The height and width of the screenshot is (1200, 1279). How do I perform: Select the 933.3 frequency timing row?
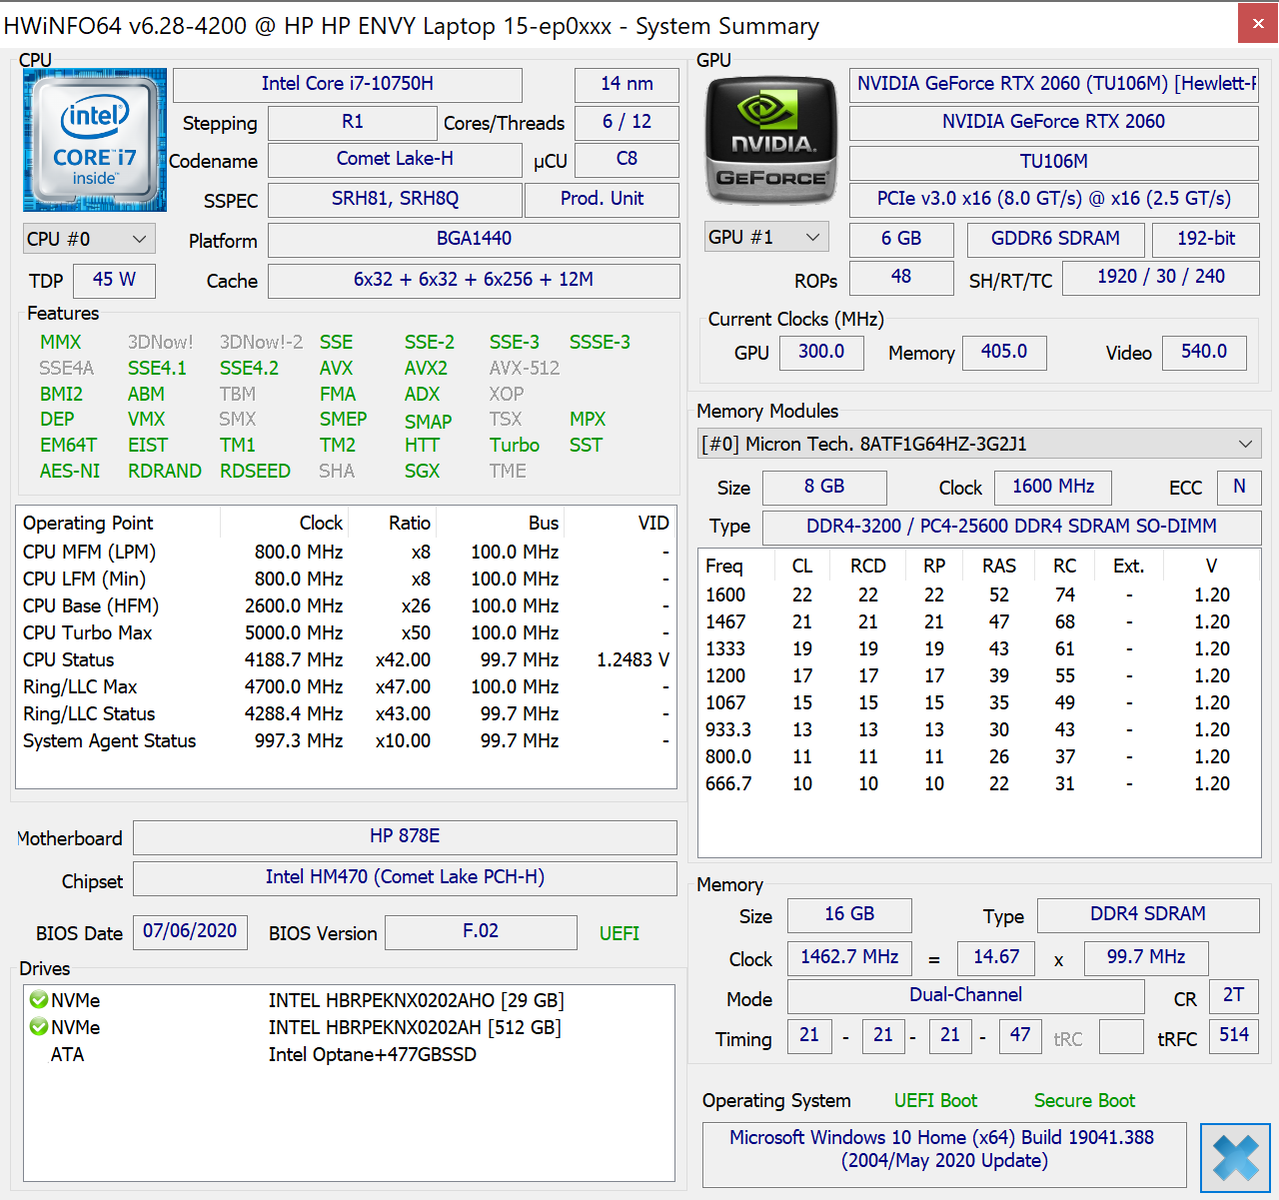pyautogui.click(x=979, y=730)
